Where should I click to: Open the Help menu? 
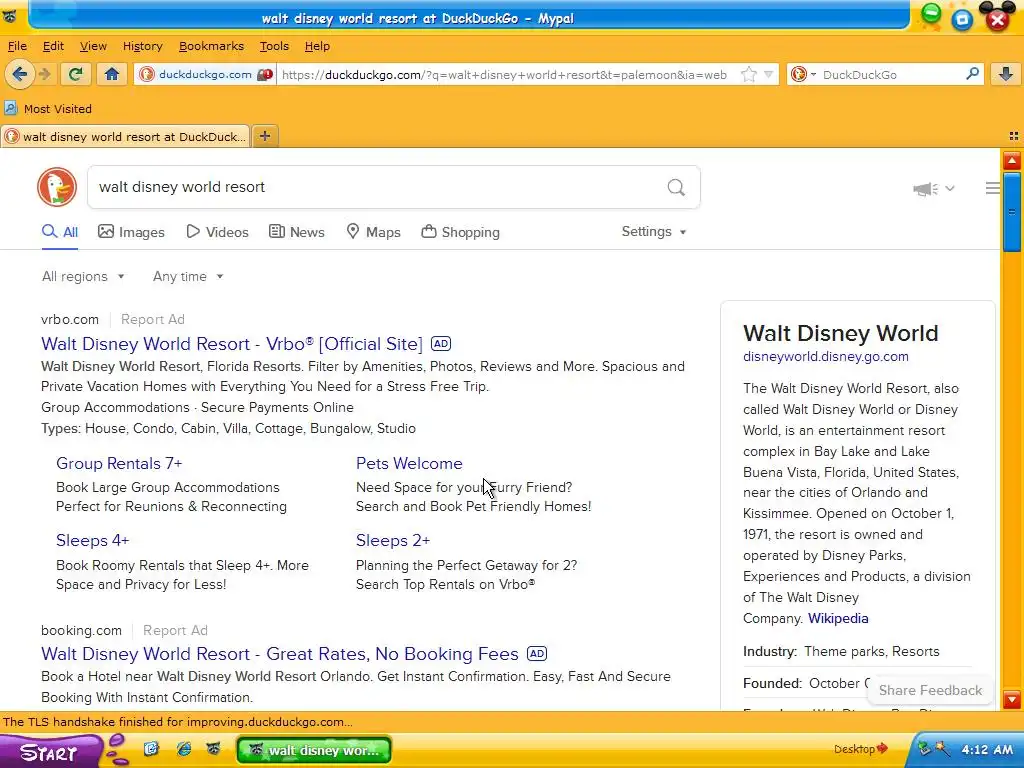click(317, 46)
